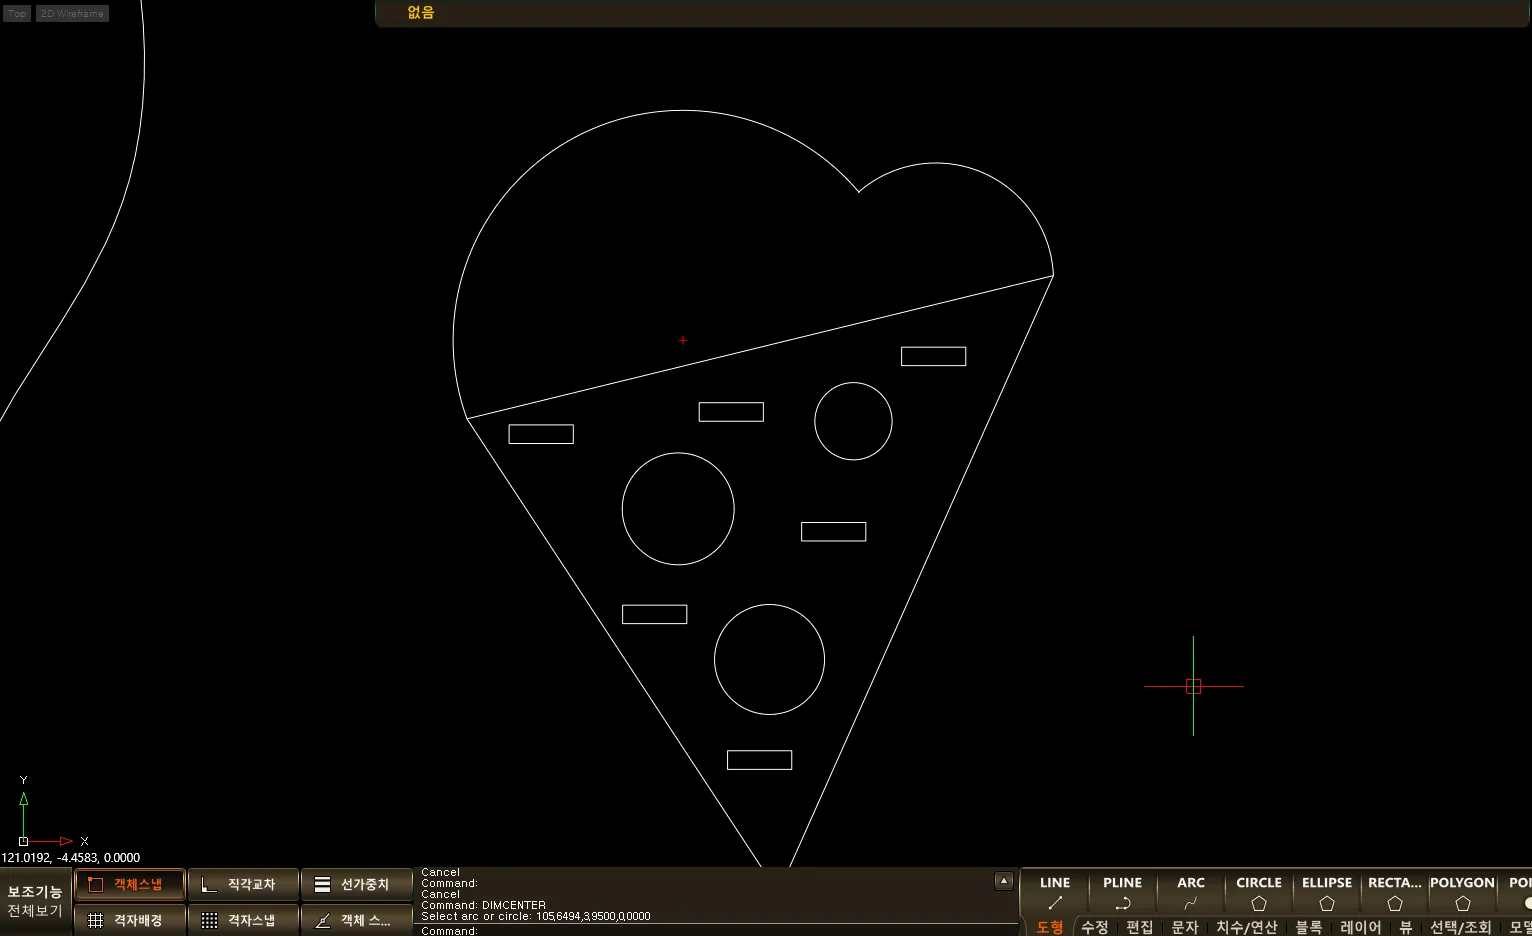
Task: Click the 전체보기 view-all button
Action: [x=35, y=911]
